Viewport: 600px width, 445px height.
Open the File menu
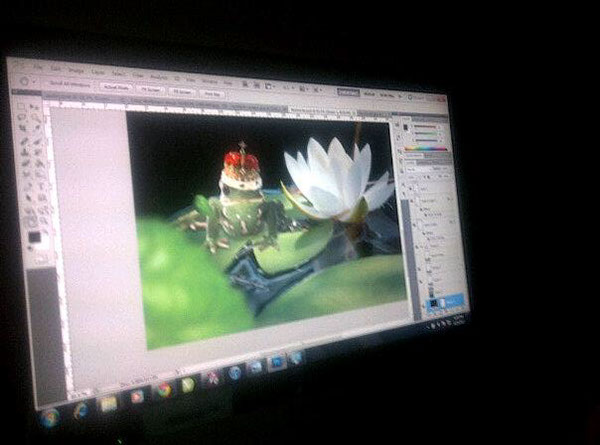point(37,67)
